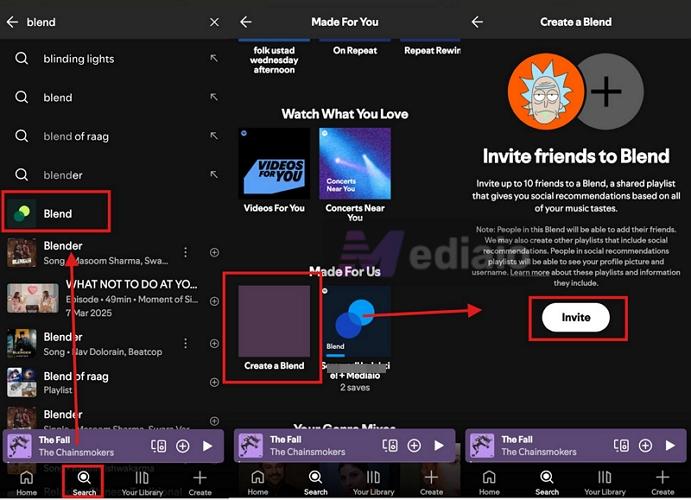Play The Fall in middle screen mini player
This screenshot has width=691, height=500.
coord(439,445)
